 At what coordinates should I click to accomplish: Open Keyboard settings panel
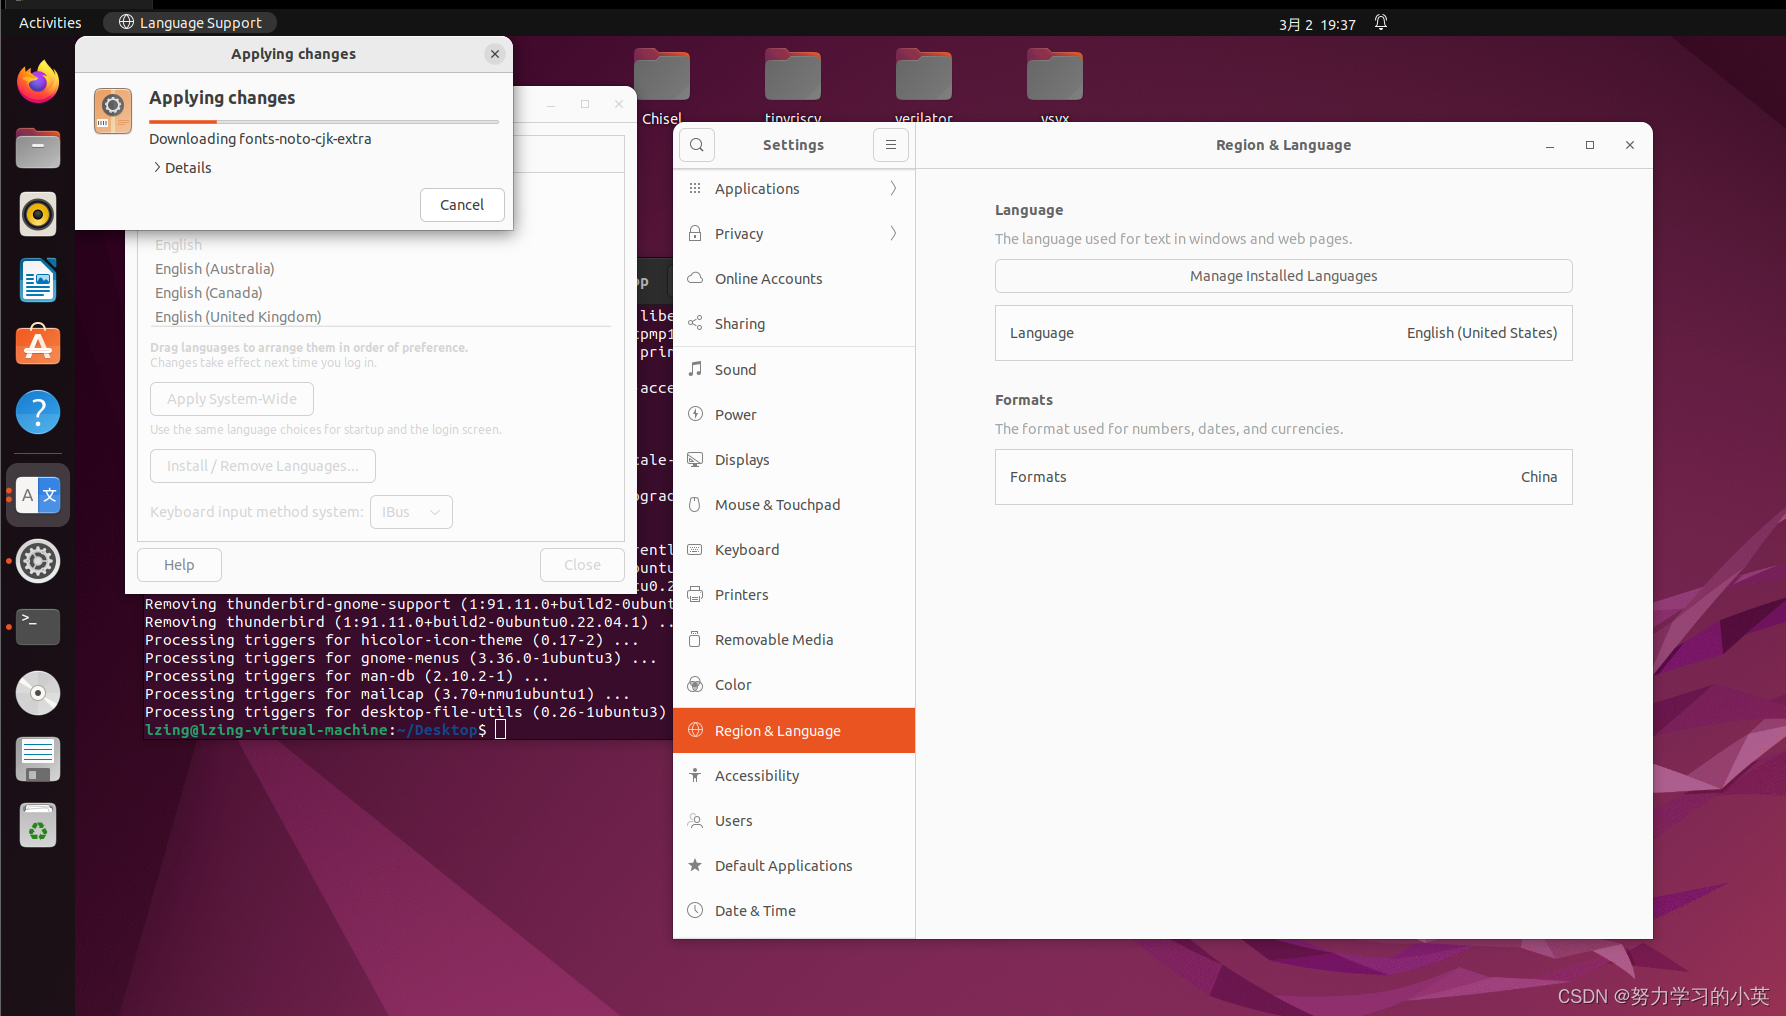click(747, 549)
